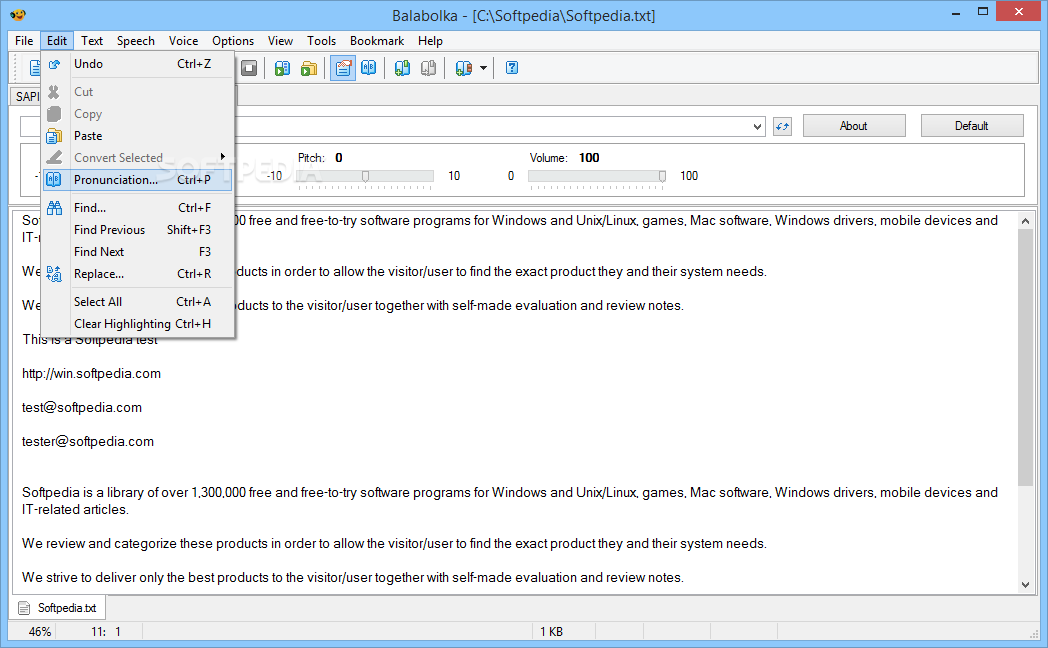The height and width of the screenshot is (648, 1048).
Task: Click the text scrollbar down arrow
Action: coord(1025,585)
